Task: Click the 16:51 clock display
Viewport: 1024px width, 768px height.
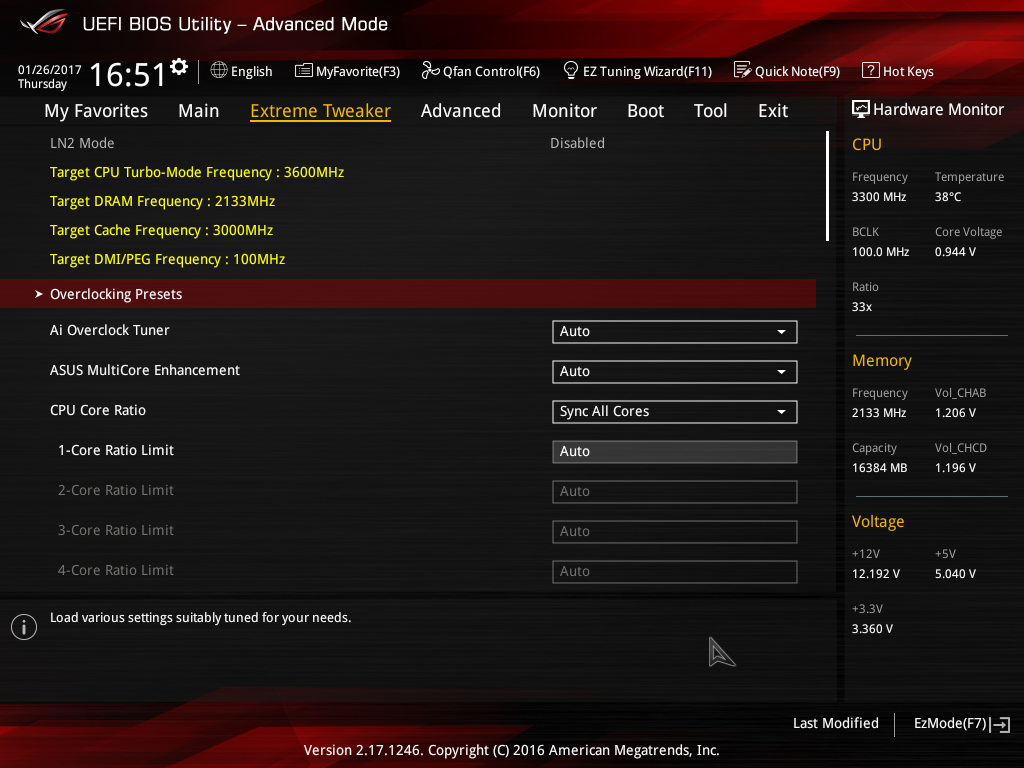Action: (128, 74)
